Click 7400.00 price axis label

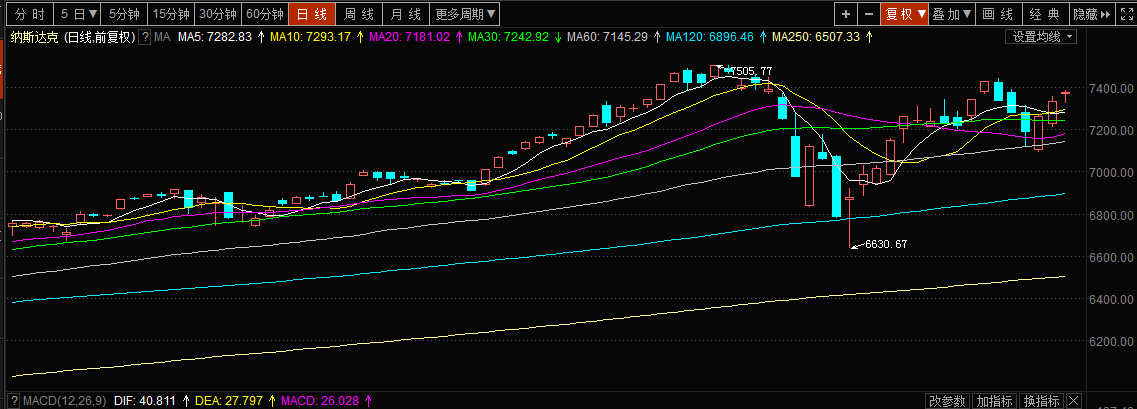click(x=1113, y=88)
